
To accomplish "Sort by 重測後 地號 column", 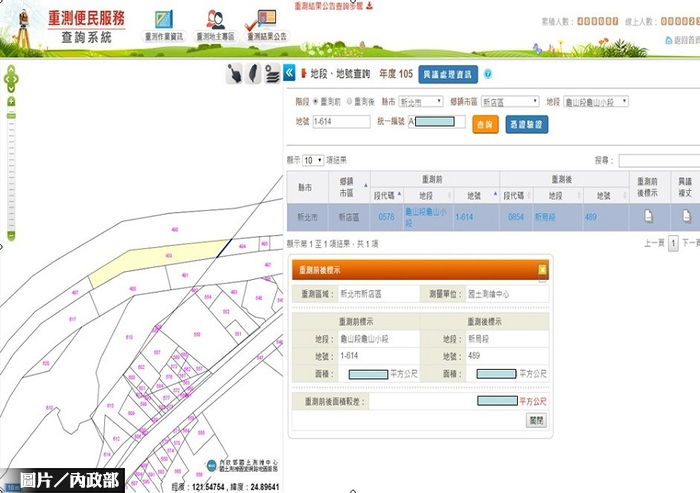I will 606,196.
